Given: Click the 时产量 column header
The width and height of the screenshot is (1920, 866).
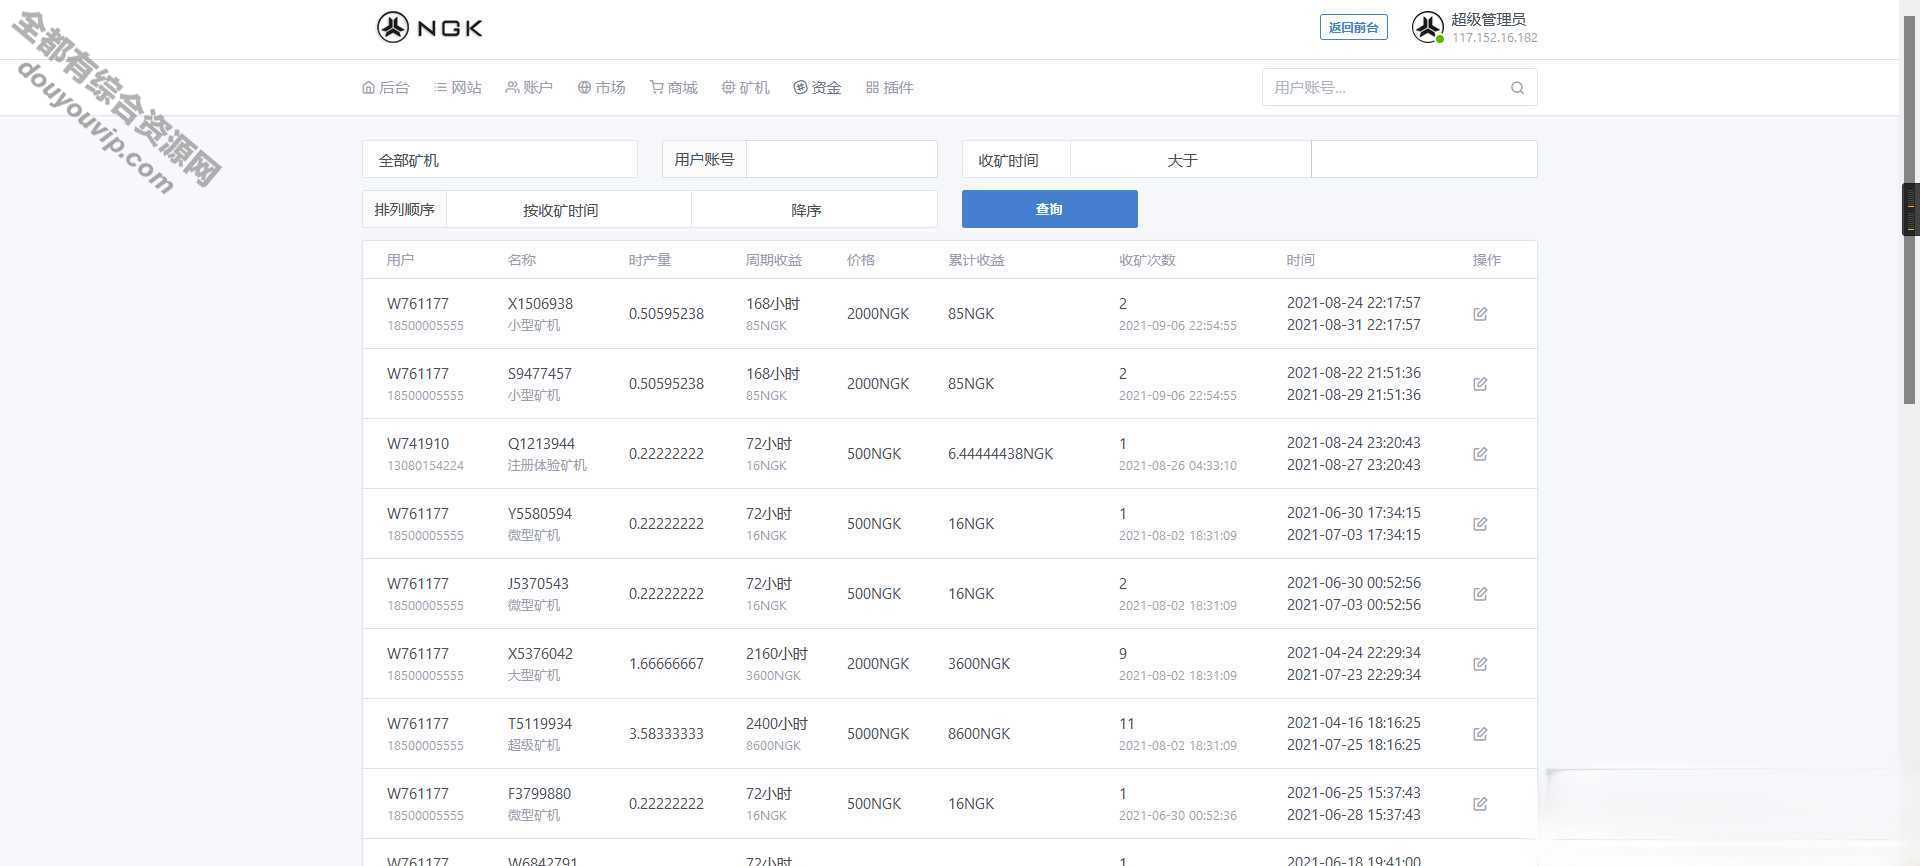Looking at the screenshot, I should point(650,260).
